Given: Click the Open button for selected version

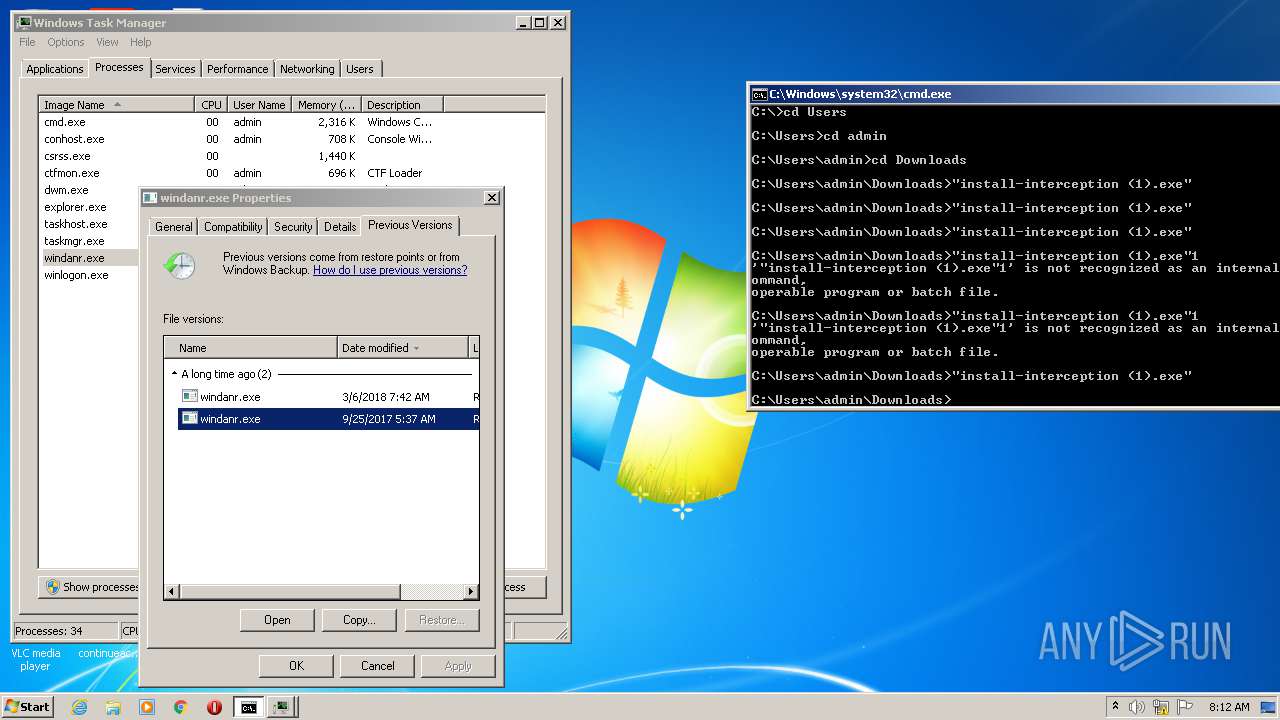Looking at the screenshot, I should (277, 620).
